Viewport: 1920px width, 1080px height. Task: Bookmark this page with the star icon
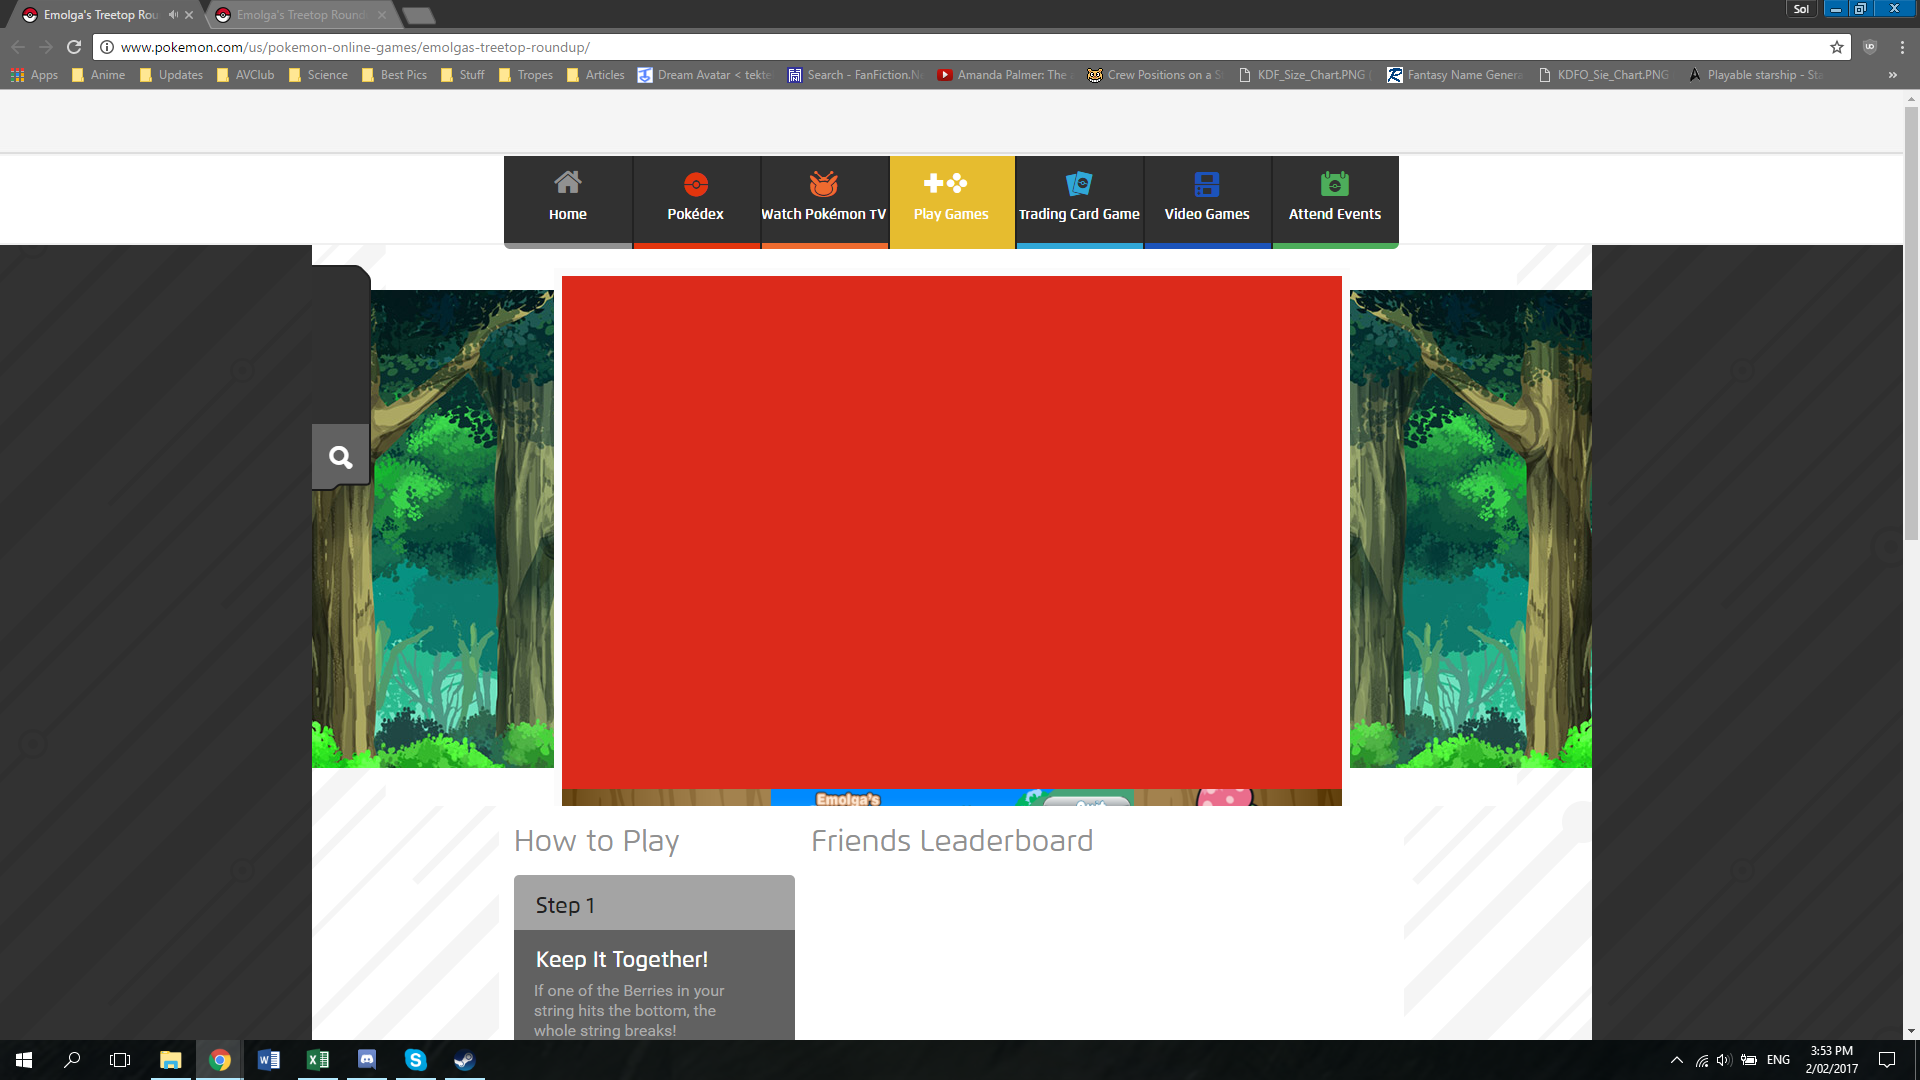coord(1837,47)
